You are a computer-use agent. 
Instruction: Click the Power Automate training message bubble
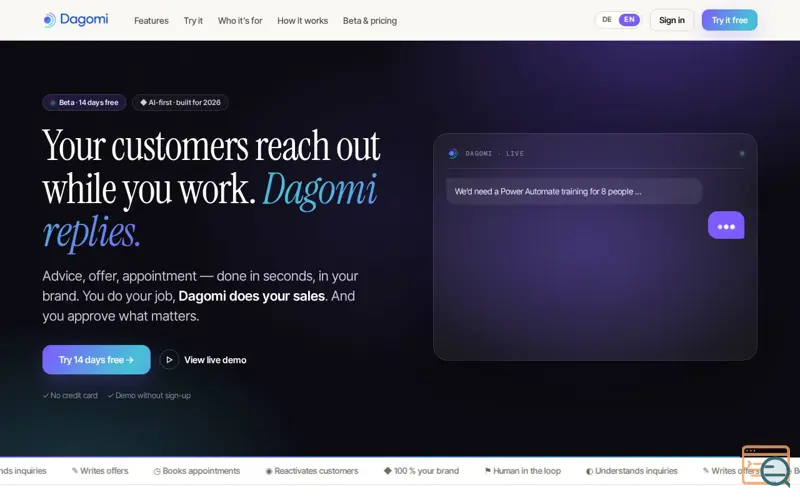point(574,191)
